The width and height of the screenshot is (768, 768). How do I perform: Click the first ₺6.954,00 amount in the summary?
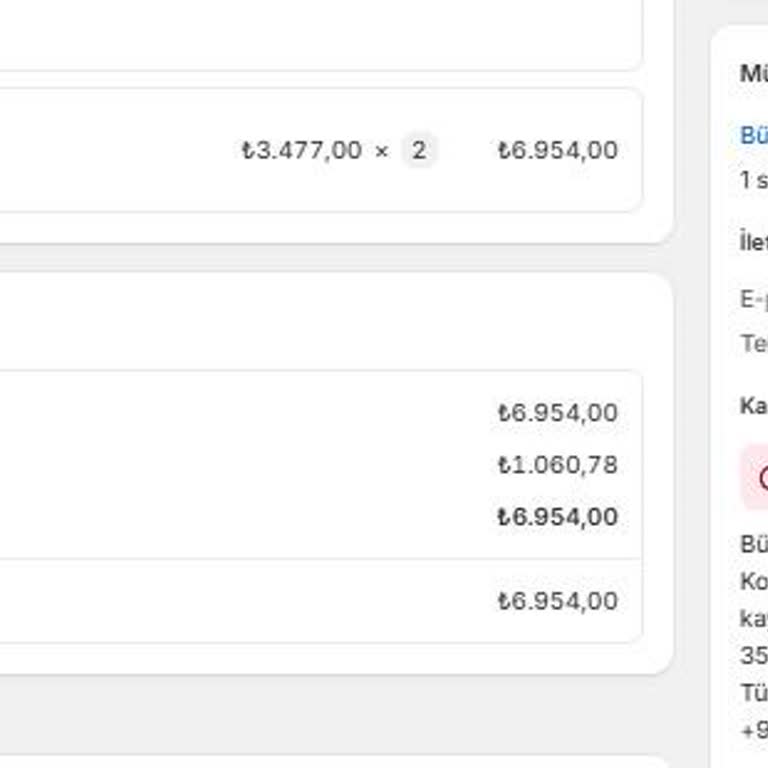[x=557, y=413]
